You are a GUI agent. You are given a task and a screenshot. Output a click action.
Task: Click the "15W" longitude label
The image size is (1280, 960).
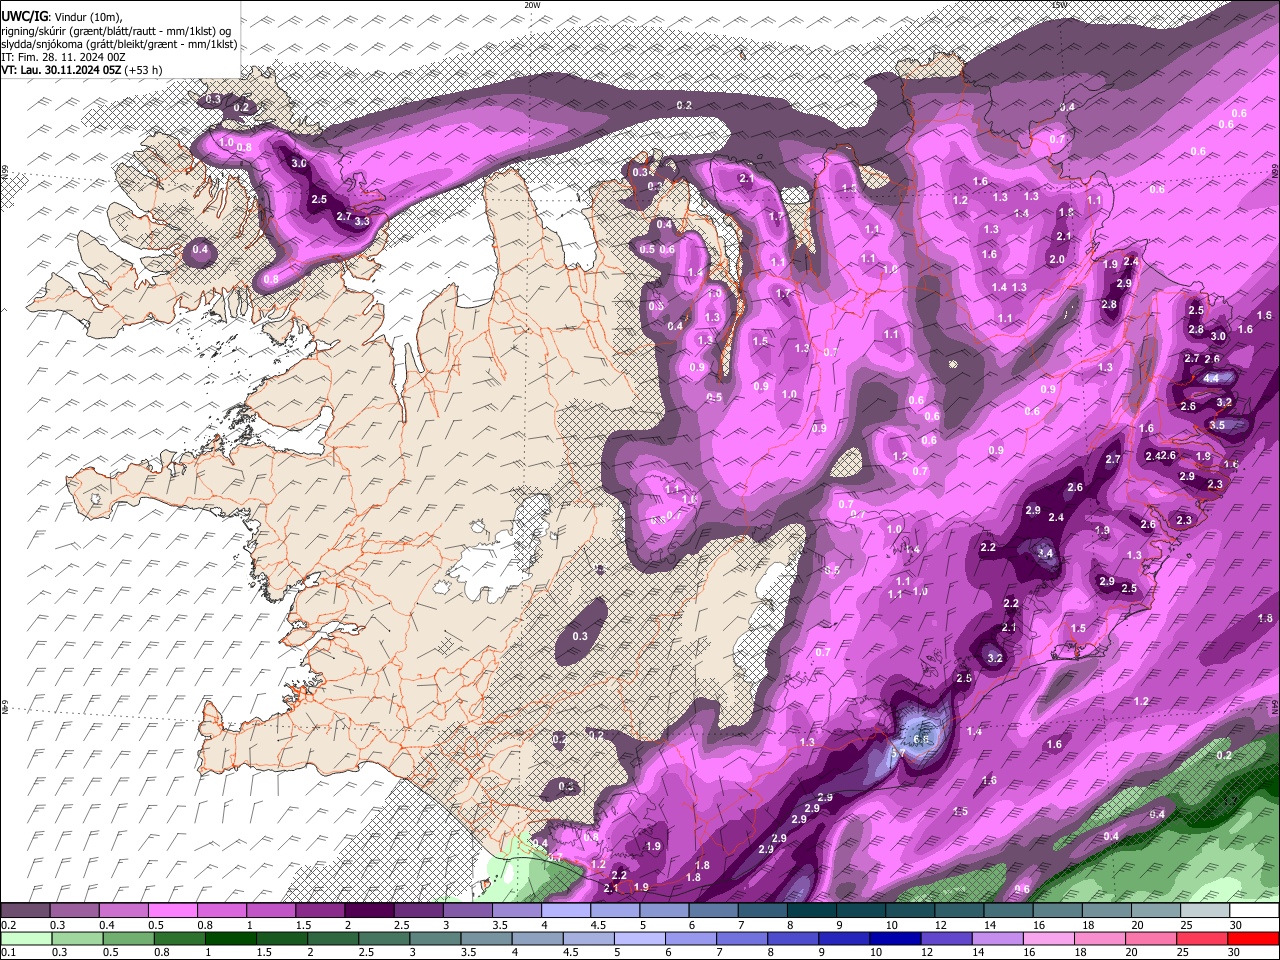click(x=1059, y=5)
